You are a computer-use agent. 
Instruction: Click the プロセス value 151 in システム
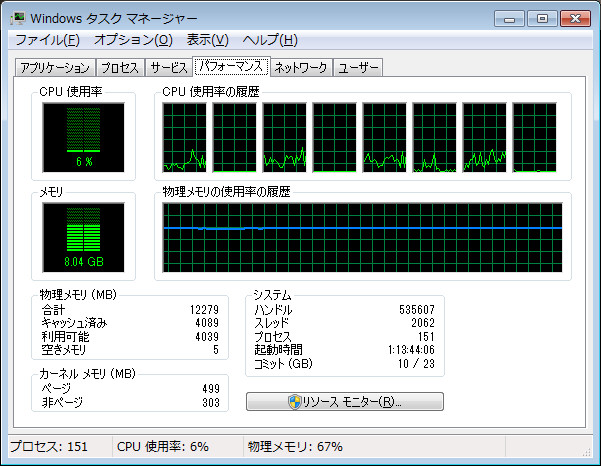[426, 336]
